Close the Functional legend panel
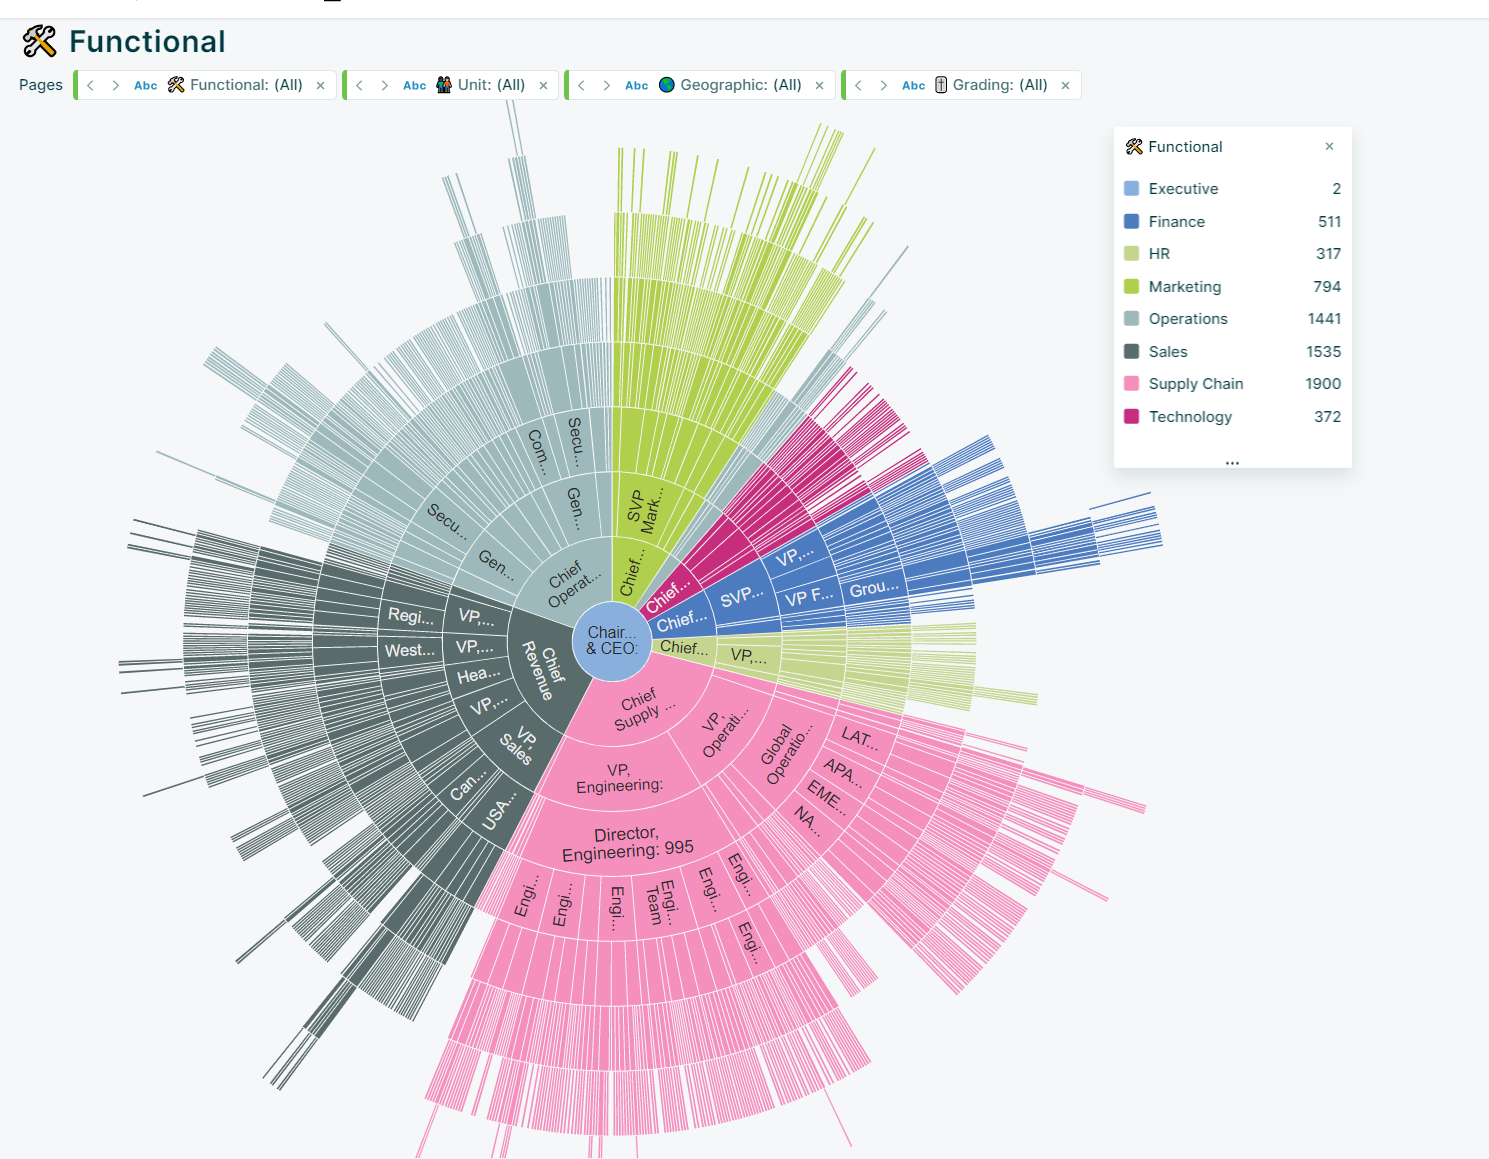Screen dimensions: 1489x1159 (1329, 146)
